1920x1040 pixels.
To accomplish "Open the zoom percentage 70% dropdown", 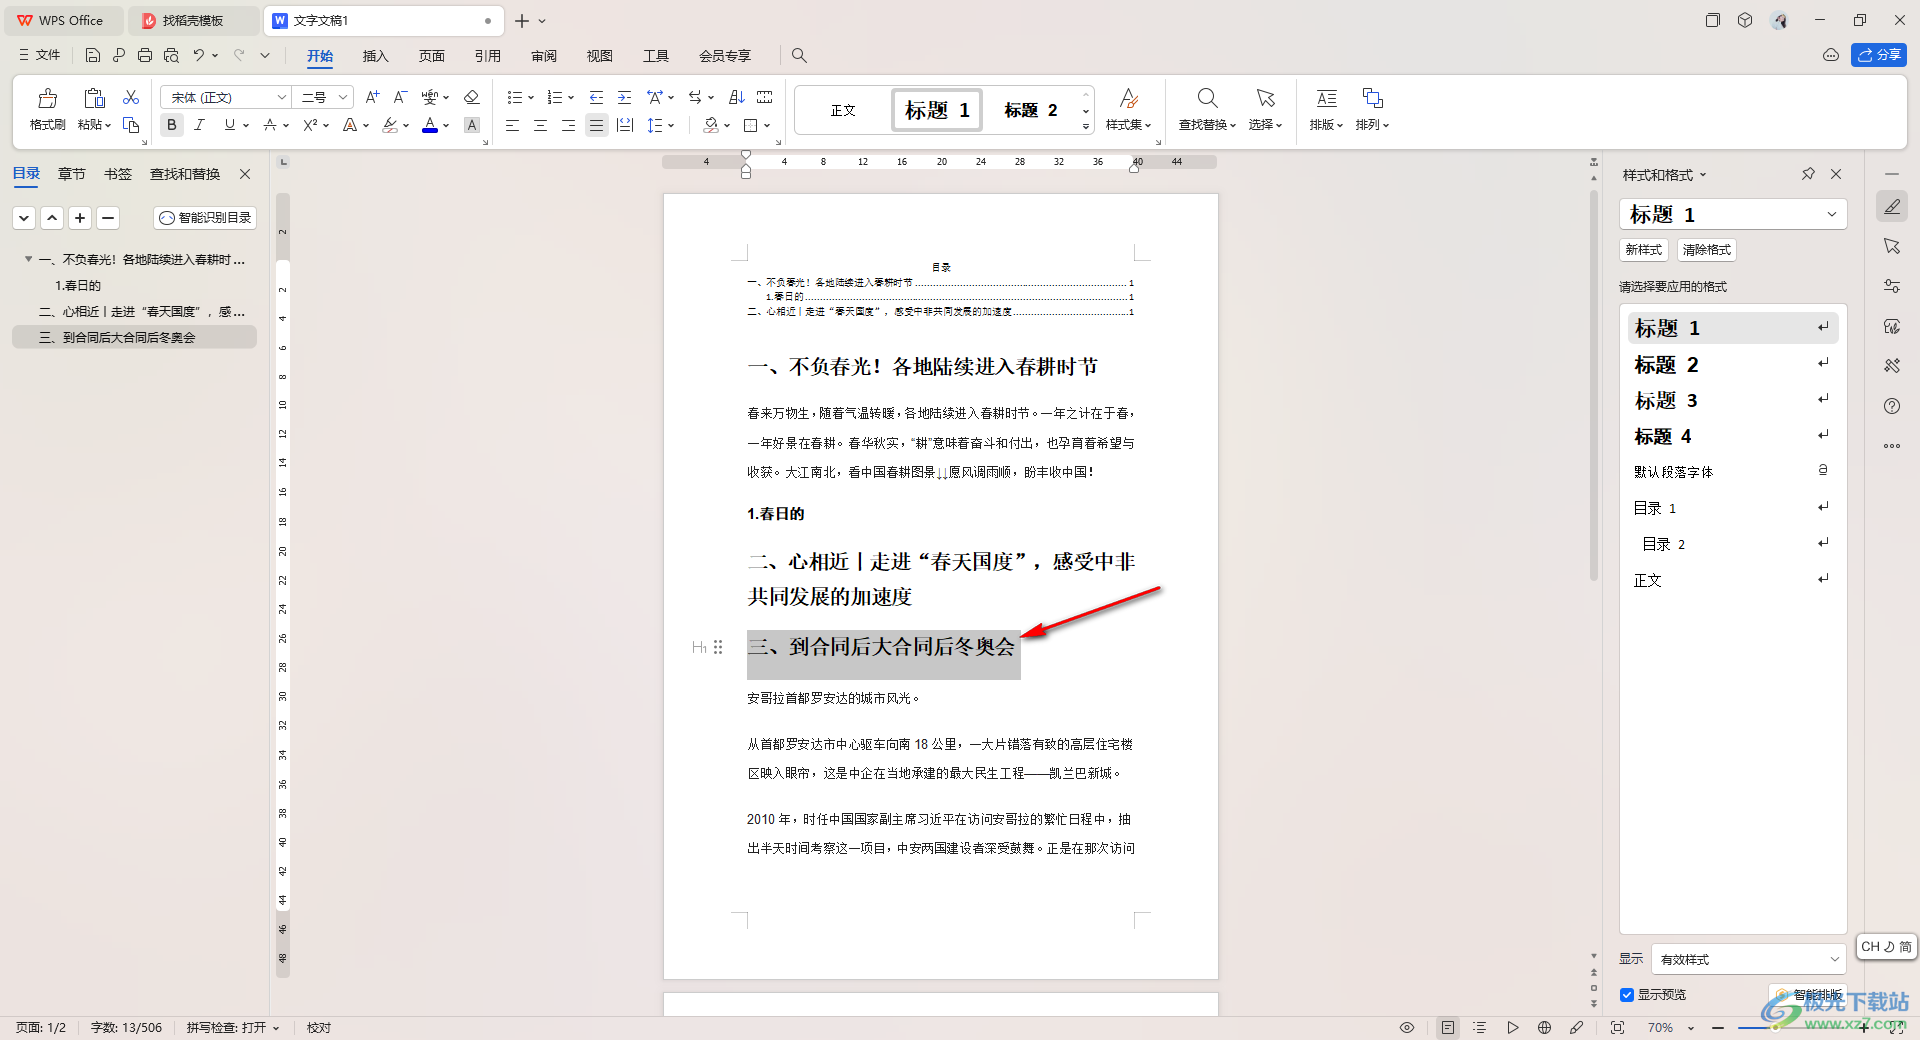I will pyautogui.click(x=1691, y=1028).
